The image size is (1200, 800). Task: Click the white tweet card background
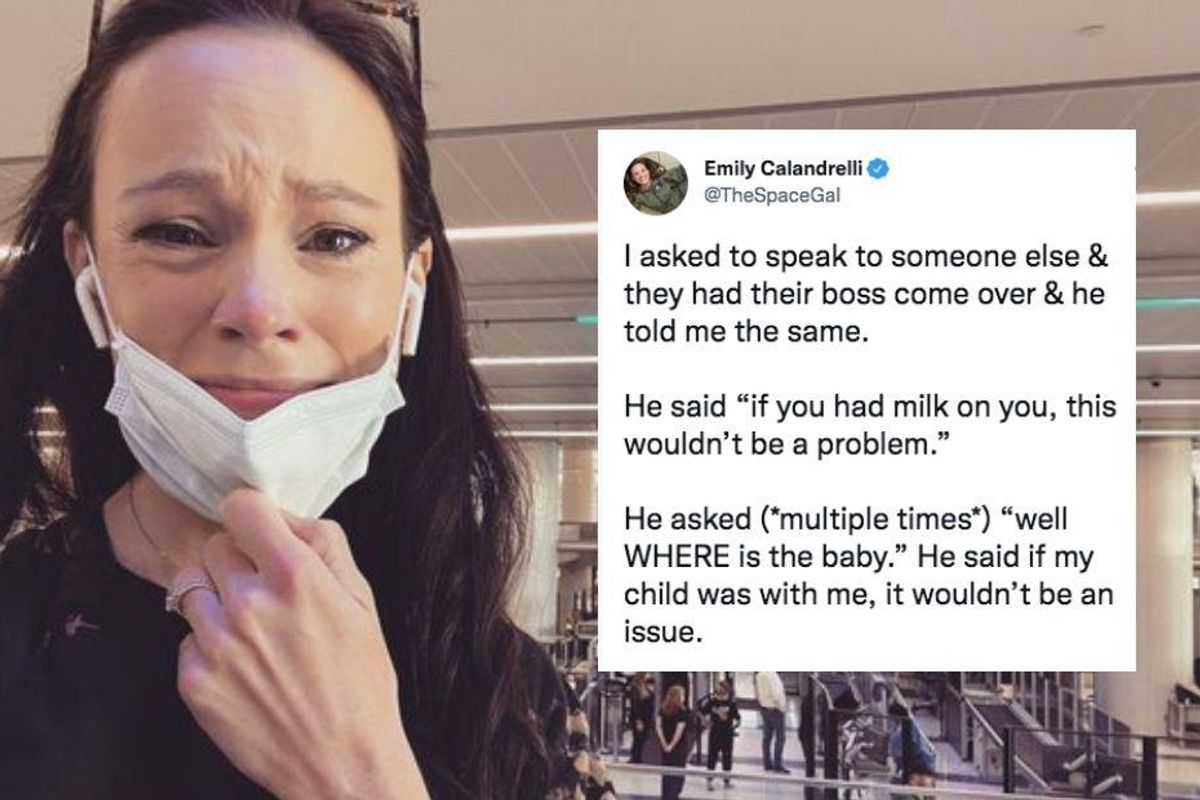(x=866, y=400)
